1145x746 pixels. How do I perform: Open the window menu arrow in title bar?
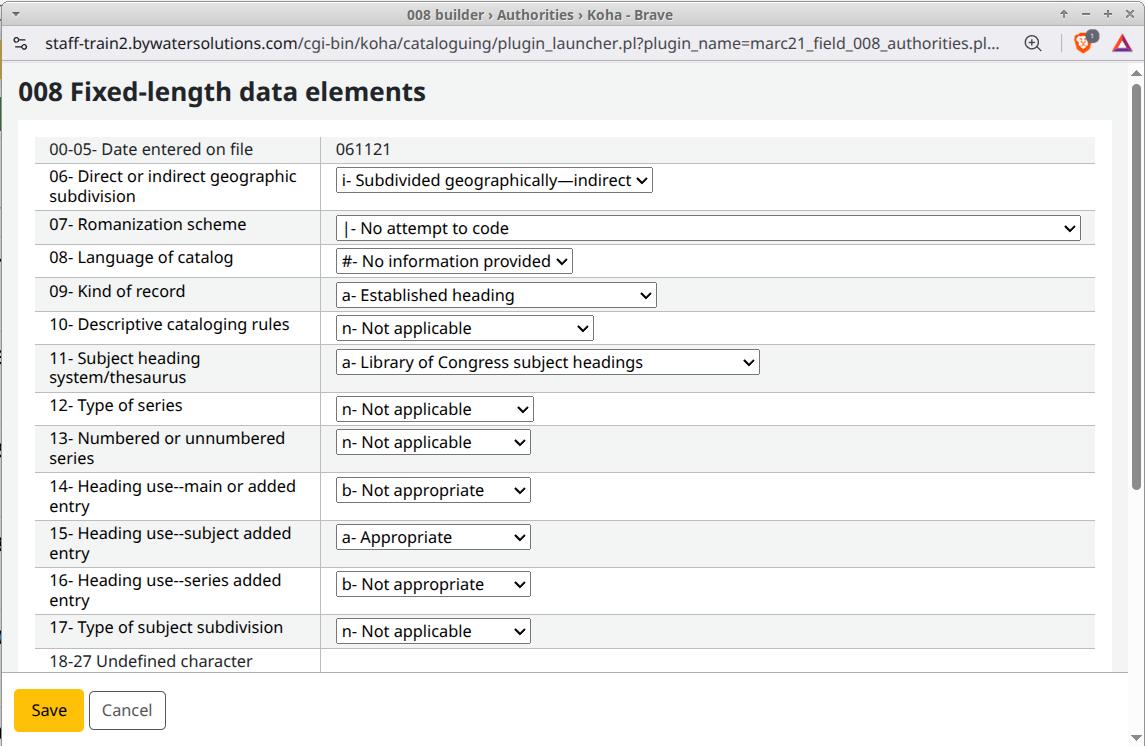click(14, 14)
